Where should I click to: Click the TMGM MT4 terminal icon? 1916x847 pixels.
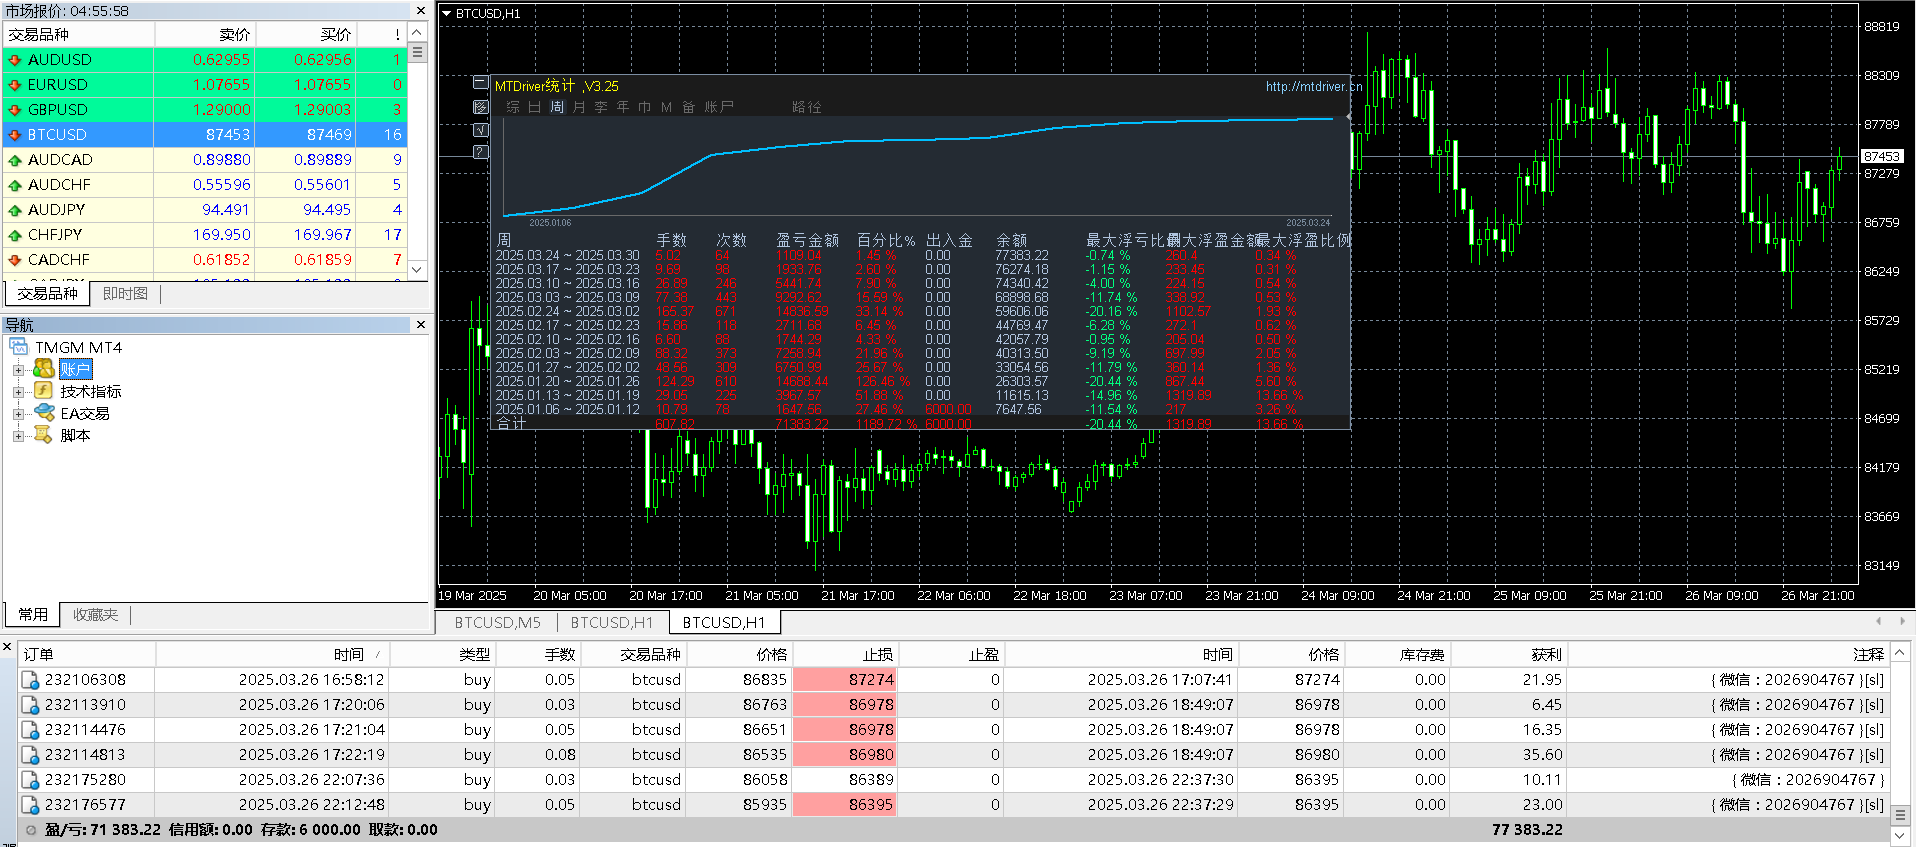point(19,347)
